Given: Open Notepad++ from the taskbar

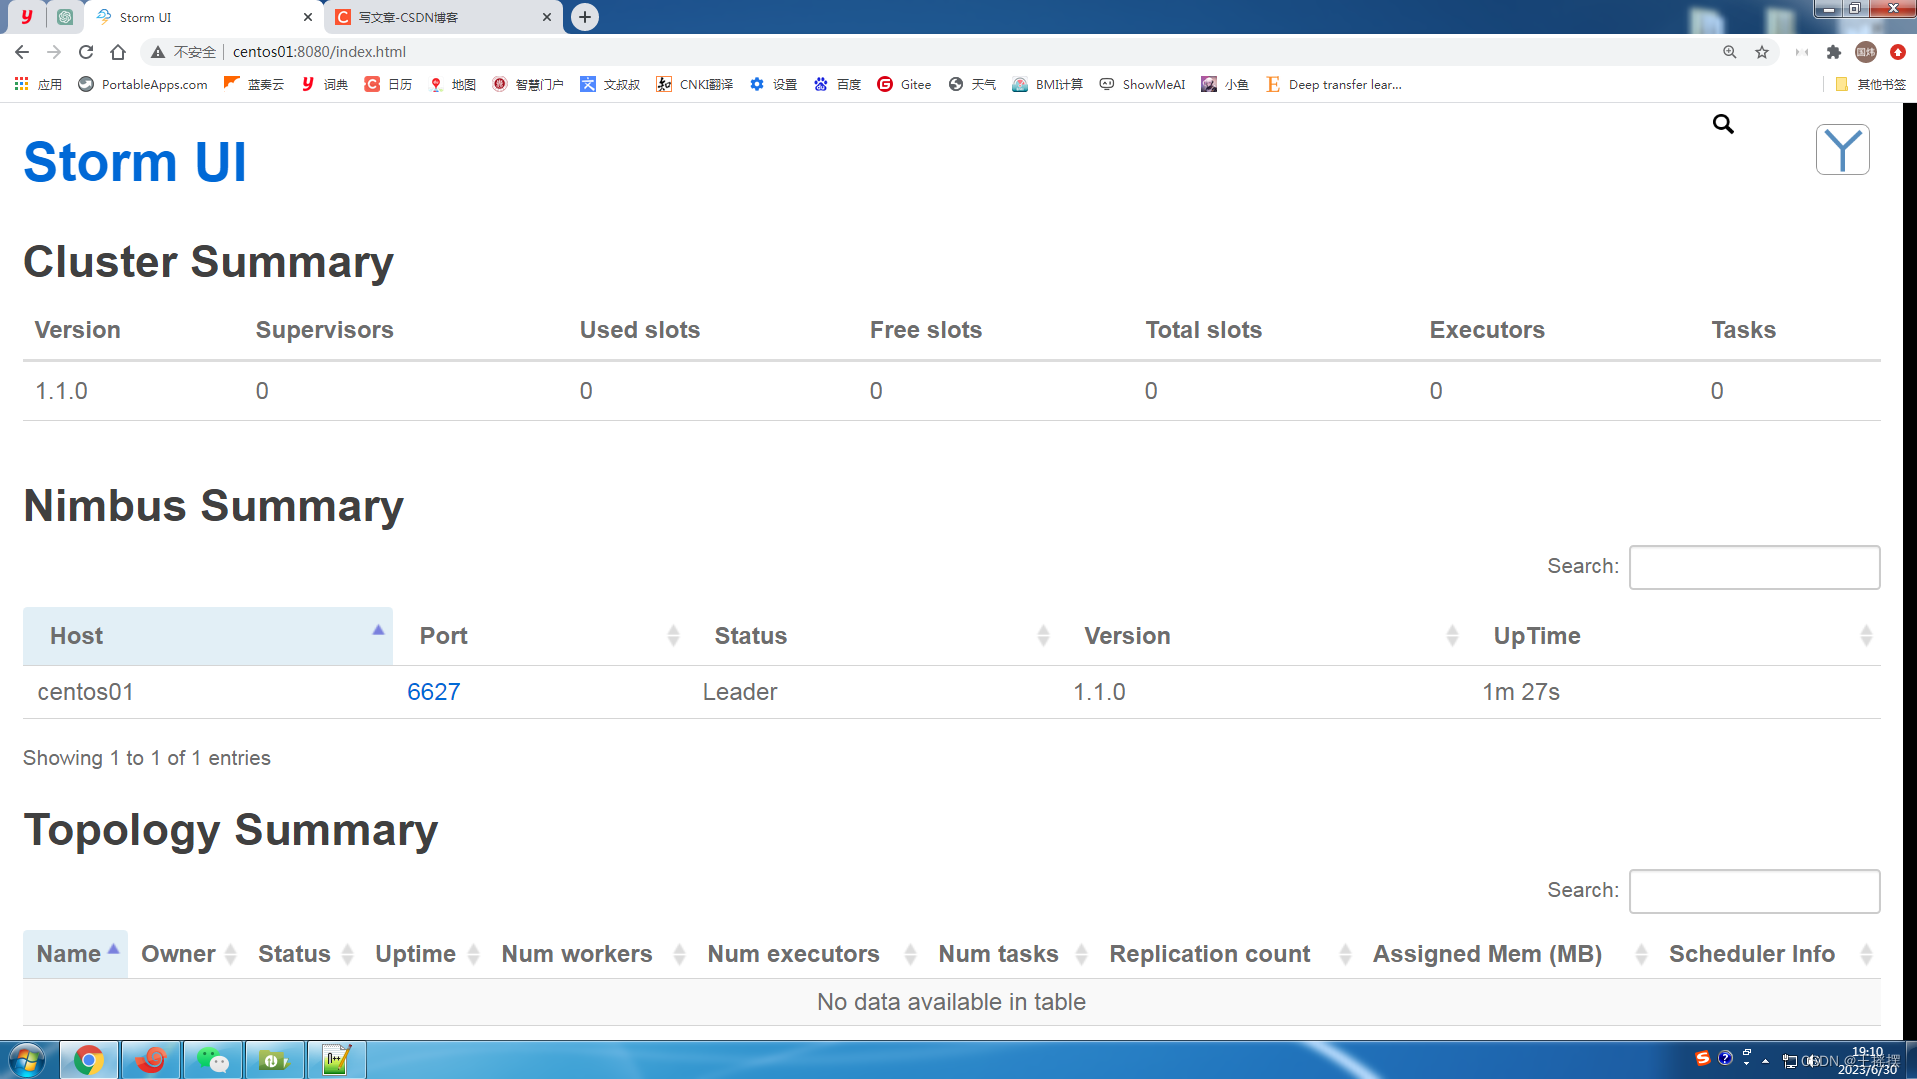Looking at the screenshot, I should (337, 1059).
